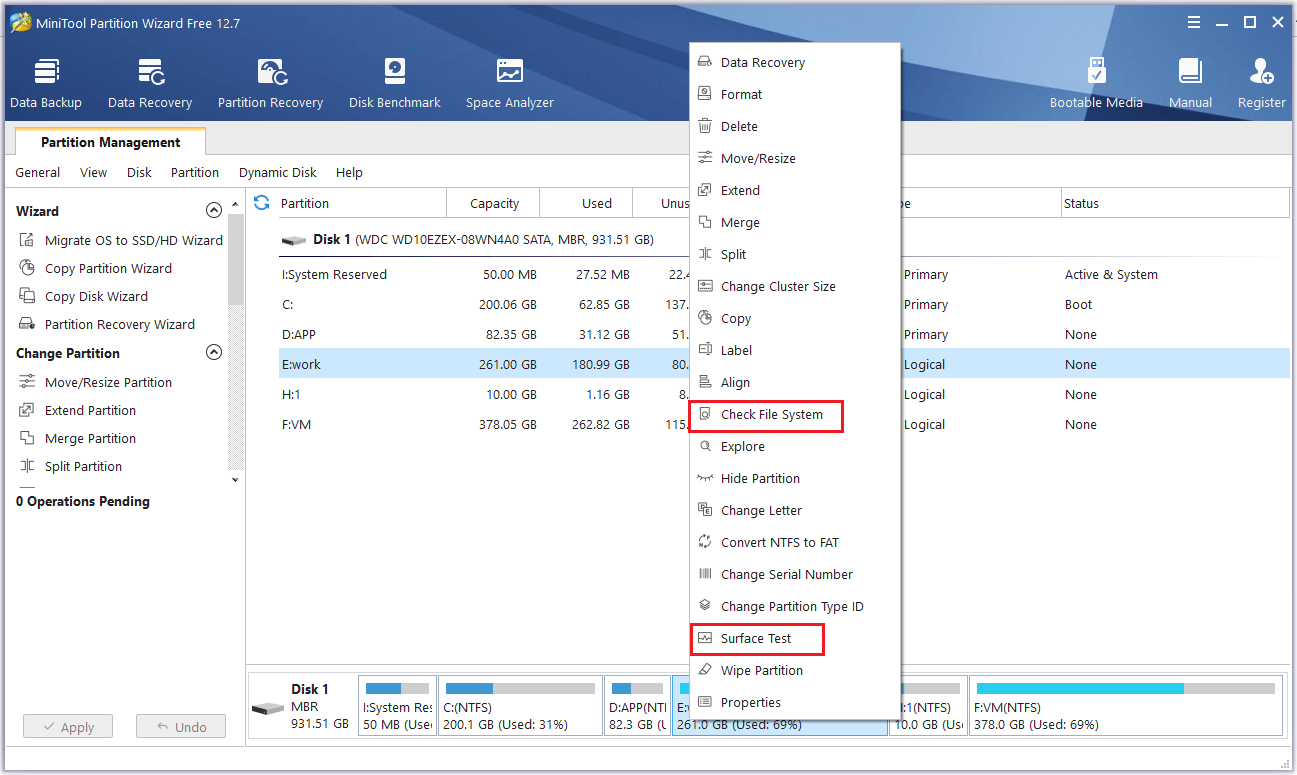Choose Explore in the context menu

coord(796,446)
